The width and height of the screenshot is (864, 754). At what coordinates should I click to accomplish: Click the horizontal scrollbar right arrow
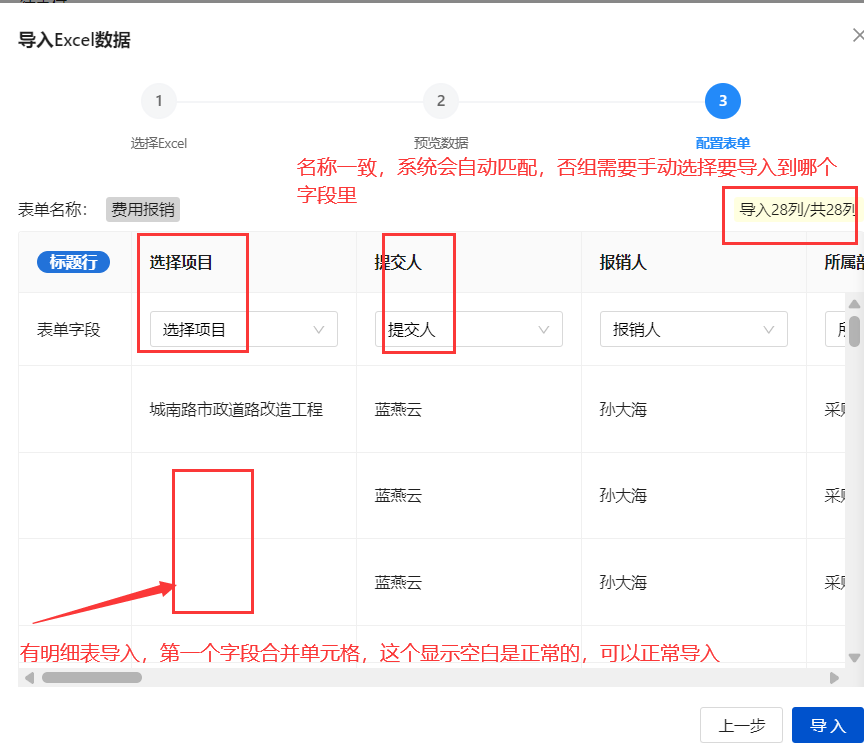click(x=834, y=677)
